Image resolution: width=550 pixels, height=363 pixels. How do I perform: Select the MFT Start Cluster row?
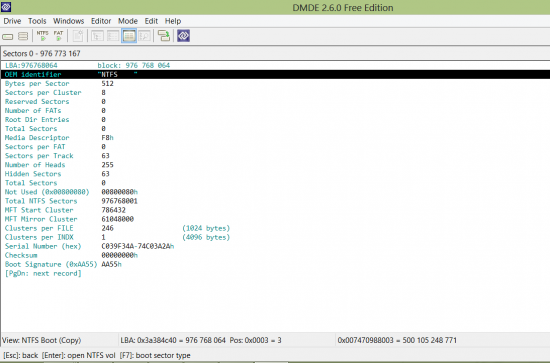(x=275, y=210)
